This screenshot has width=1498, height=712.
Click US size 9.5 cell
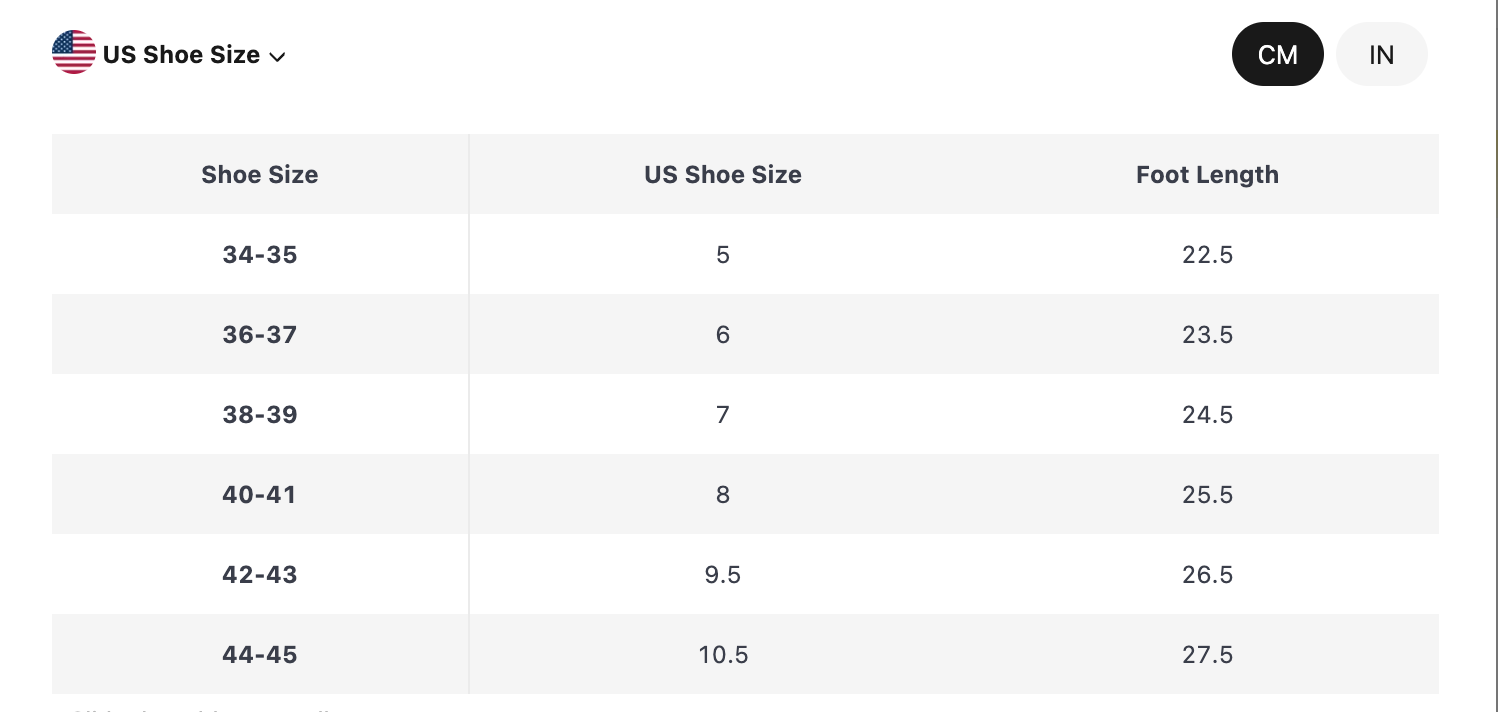[722, 574]
